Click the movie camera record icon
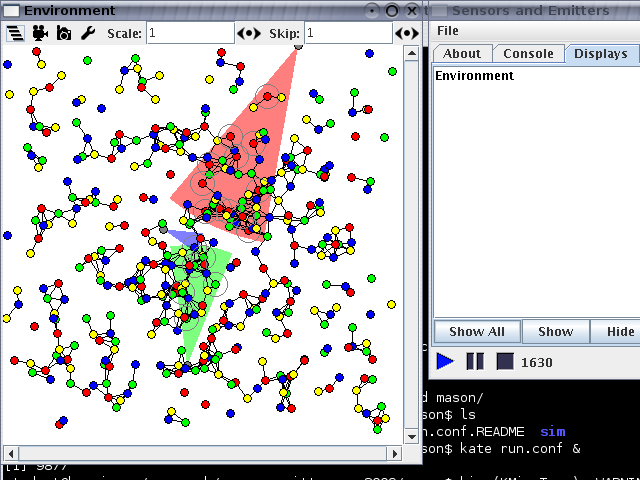 (x=39, y=32)
